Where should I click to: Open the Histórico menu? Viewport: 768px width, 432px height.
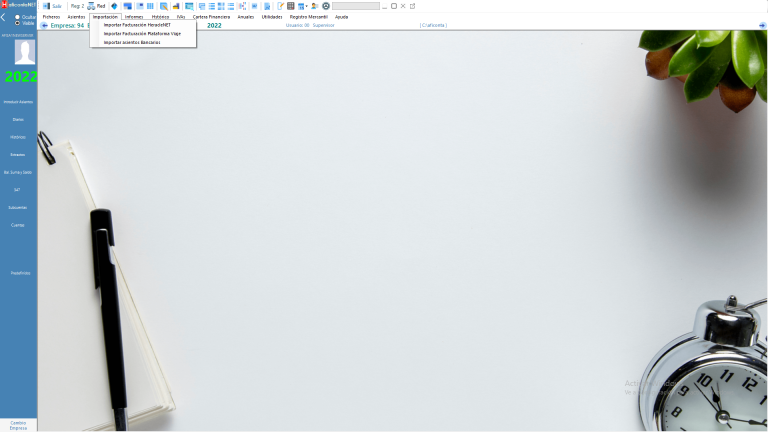click(160, 17)
